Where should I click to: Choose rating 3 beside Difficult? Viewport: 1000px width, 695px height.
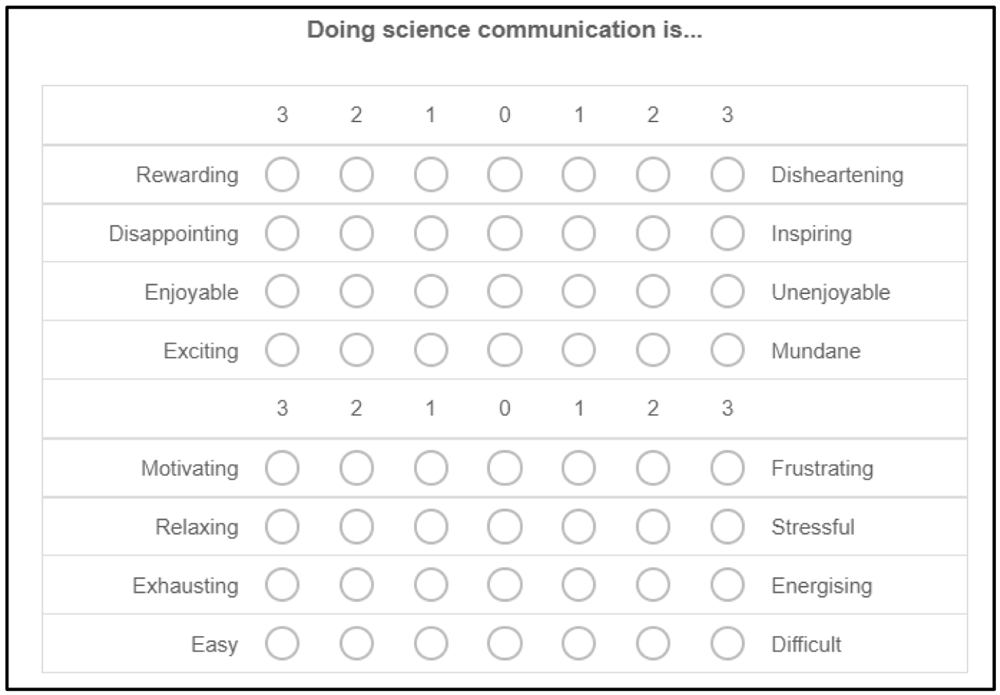(x=727, y=643)
